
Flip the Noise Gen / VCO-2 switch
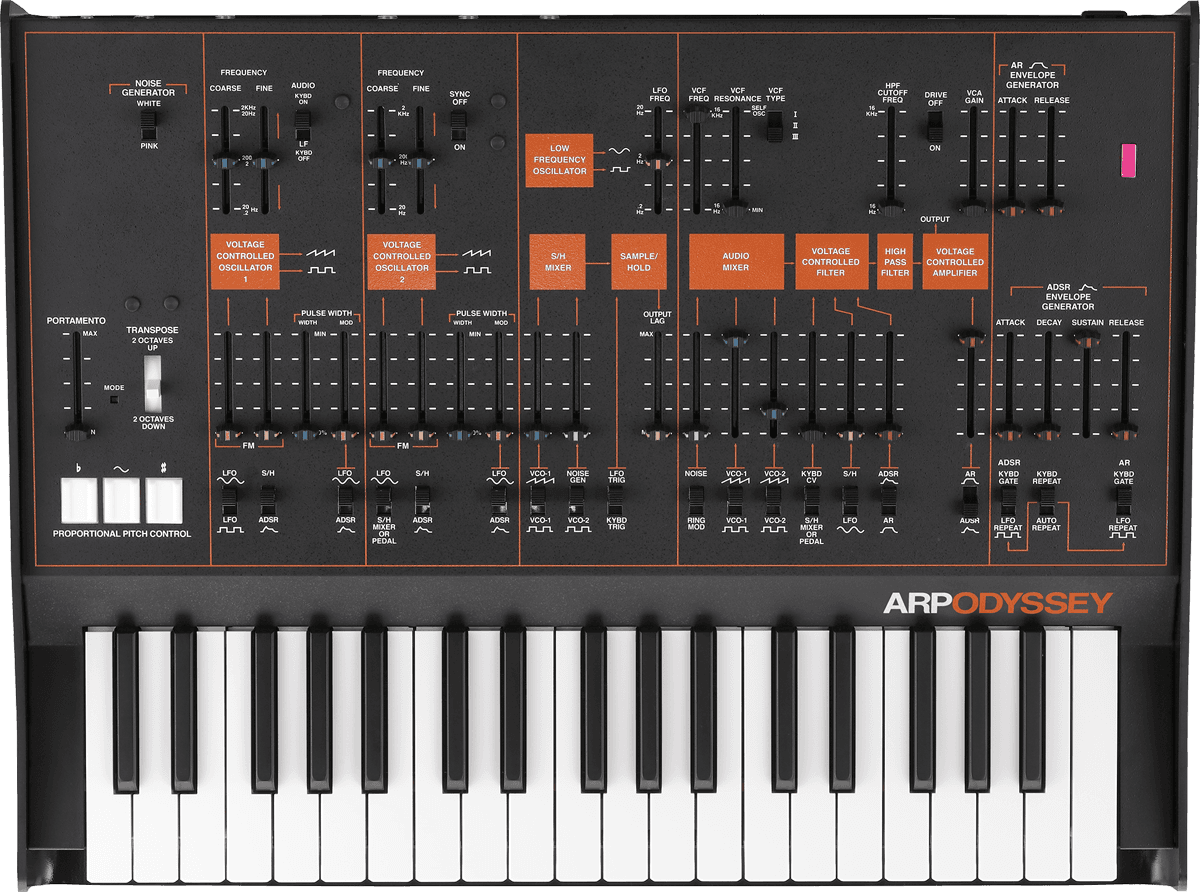576,498
